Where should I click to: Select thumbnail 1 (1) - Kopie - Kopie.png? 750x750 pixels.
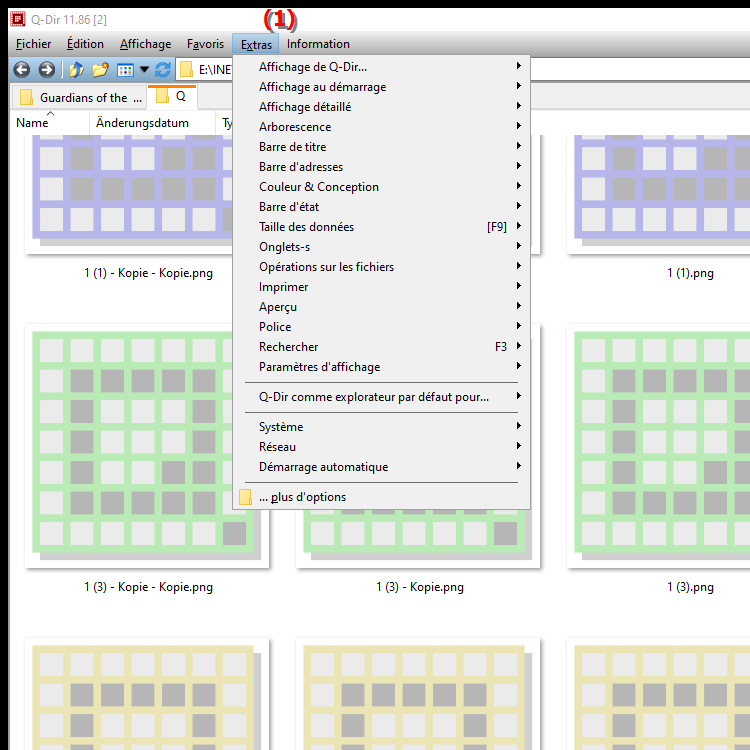[129, 194]
